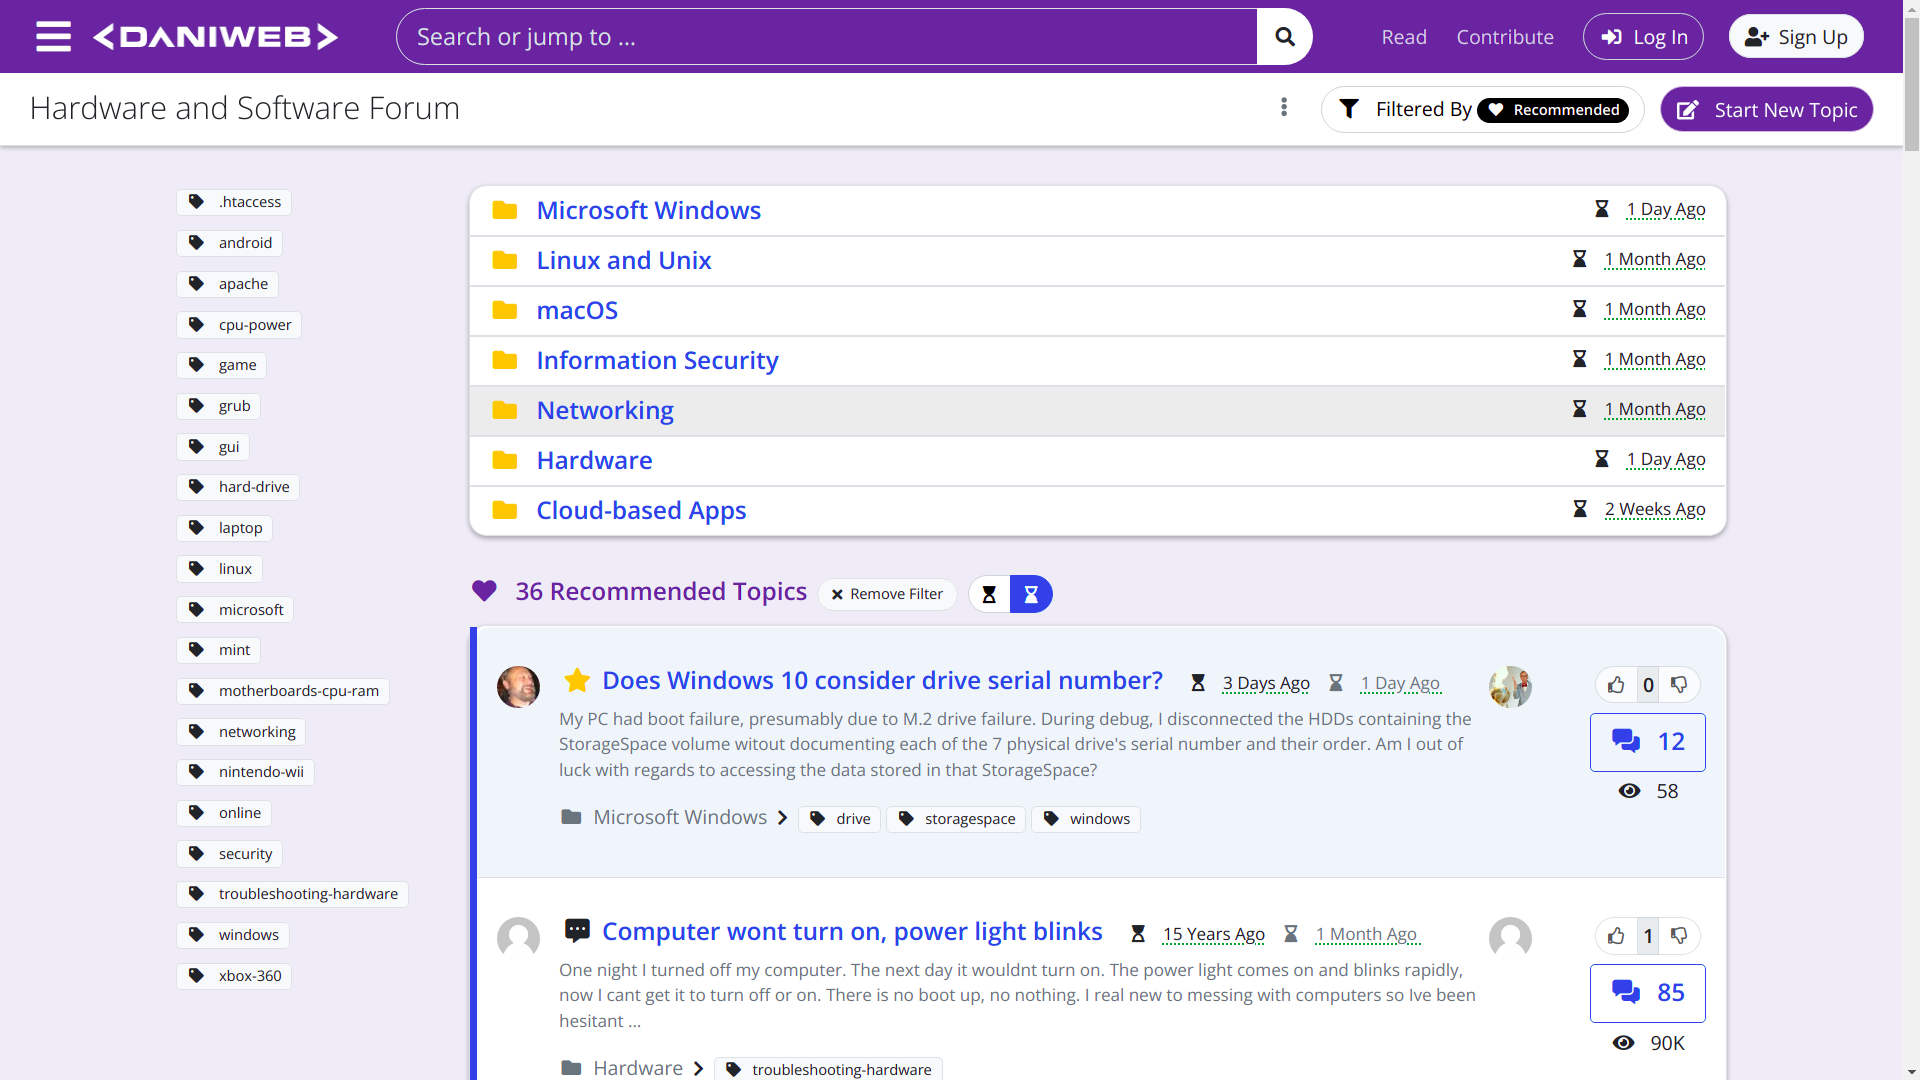
Task: Select the linux tag
Action: click(x=219, y=569)
